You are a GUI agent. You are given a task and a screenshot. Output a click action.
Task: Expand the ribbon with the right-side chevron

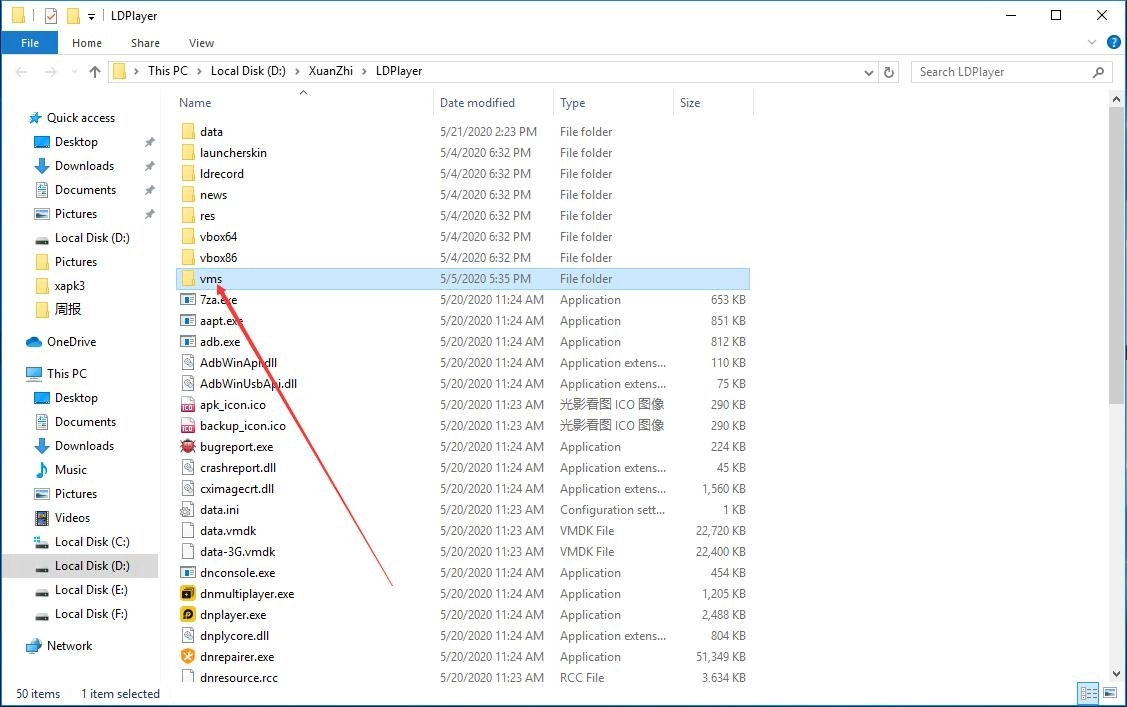[x=1093, y=42]
